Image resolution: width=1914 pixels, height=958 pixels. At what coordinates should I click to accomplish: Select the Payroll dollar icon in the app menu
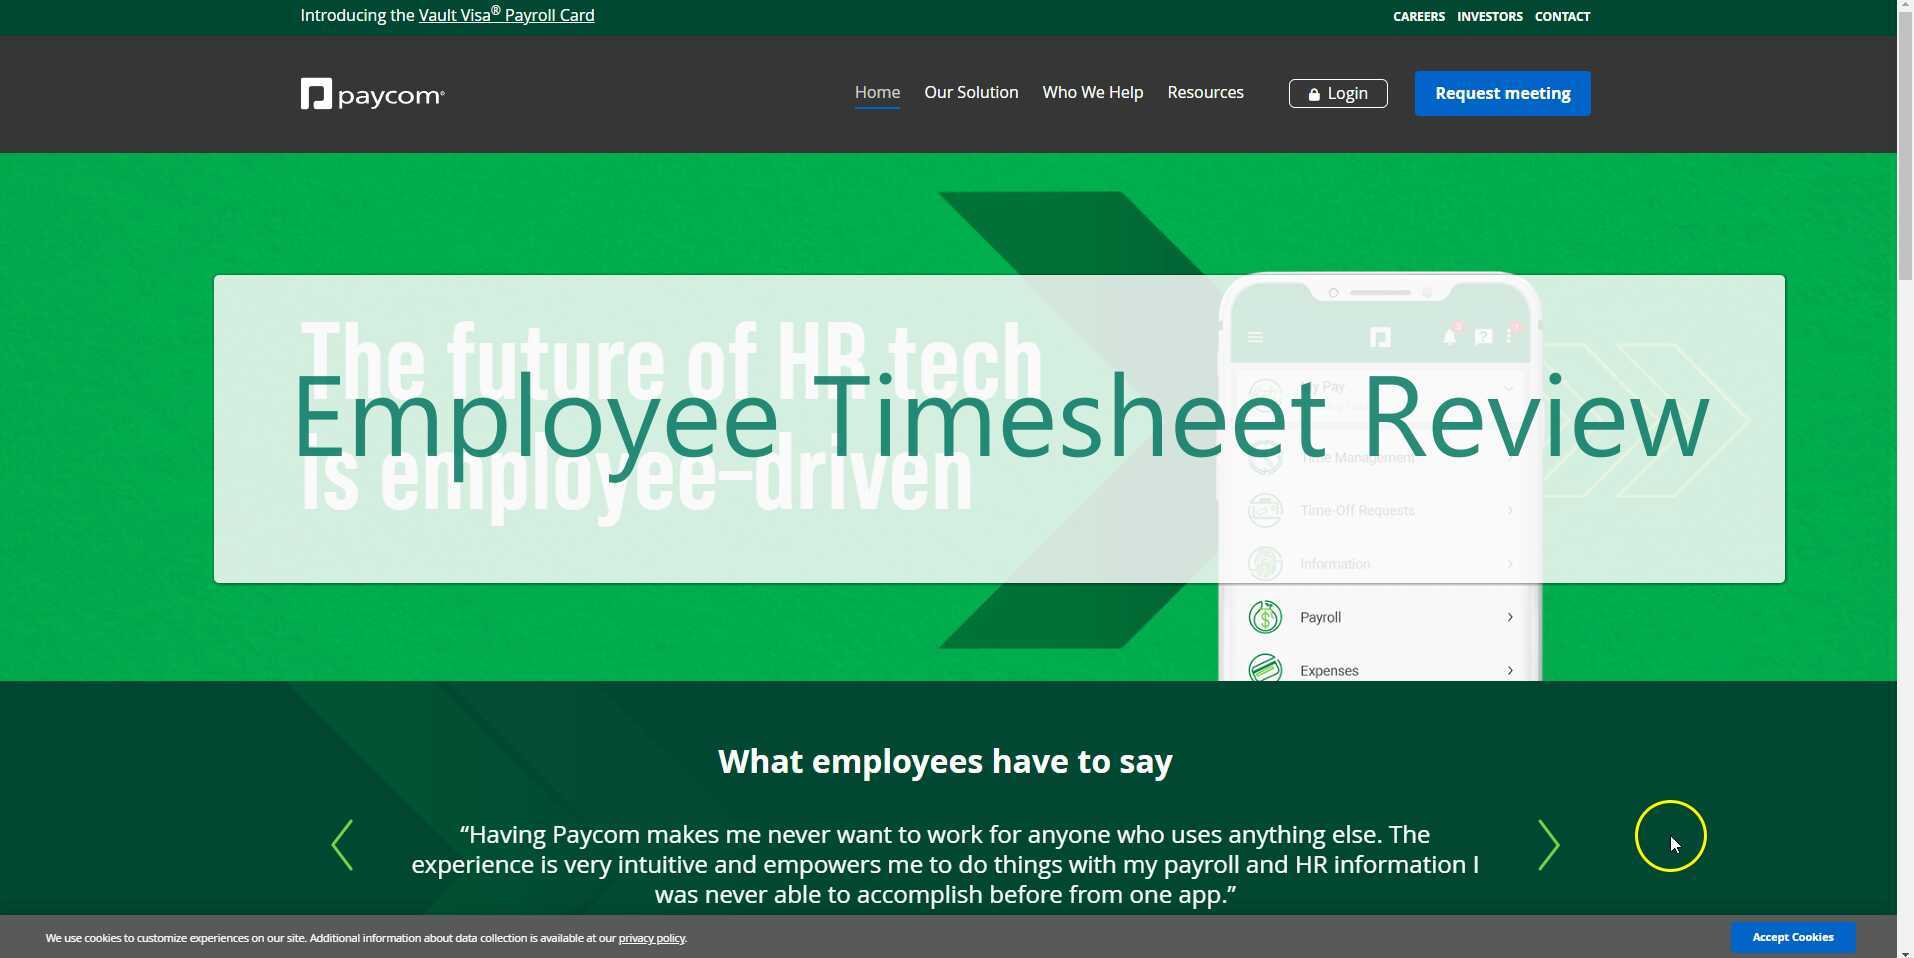point(1264,617)
